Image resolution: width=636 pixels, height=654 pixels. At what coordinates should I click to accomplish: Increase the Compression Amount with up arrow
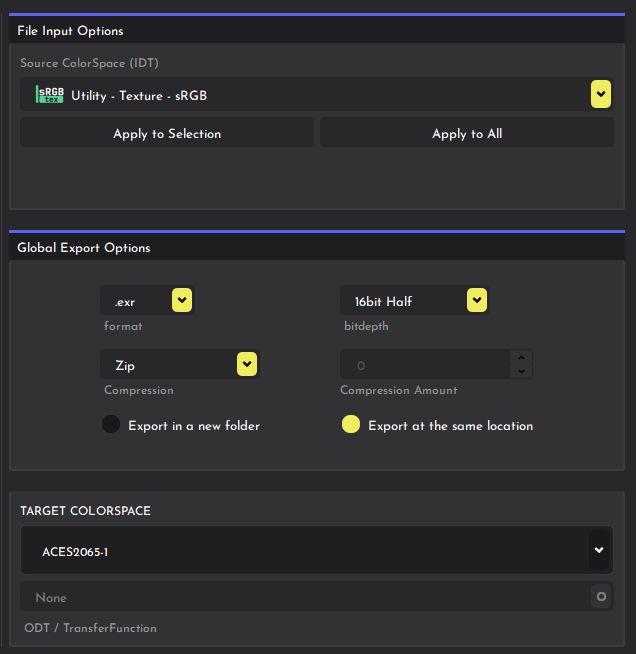520,357
